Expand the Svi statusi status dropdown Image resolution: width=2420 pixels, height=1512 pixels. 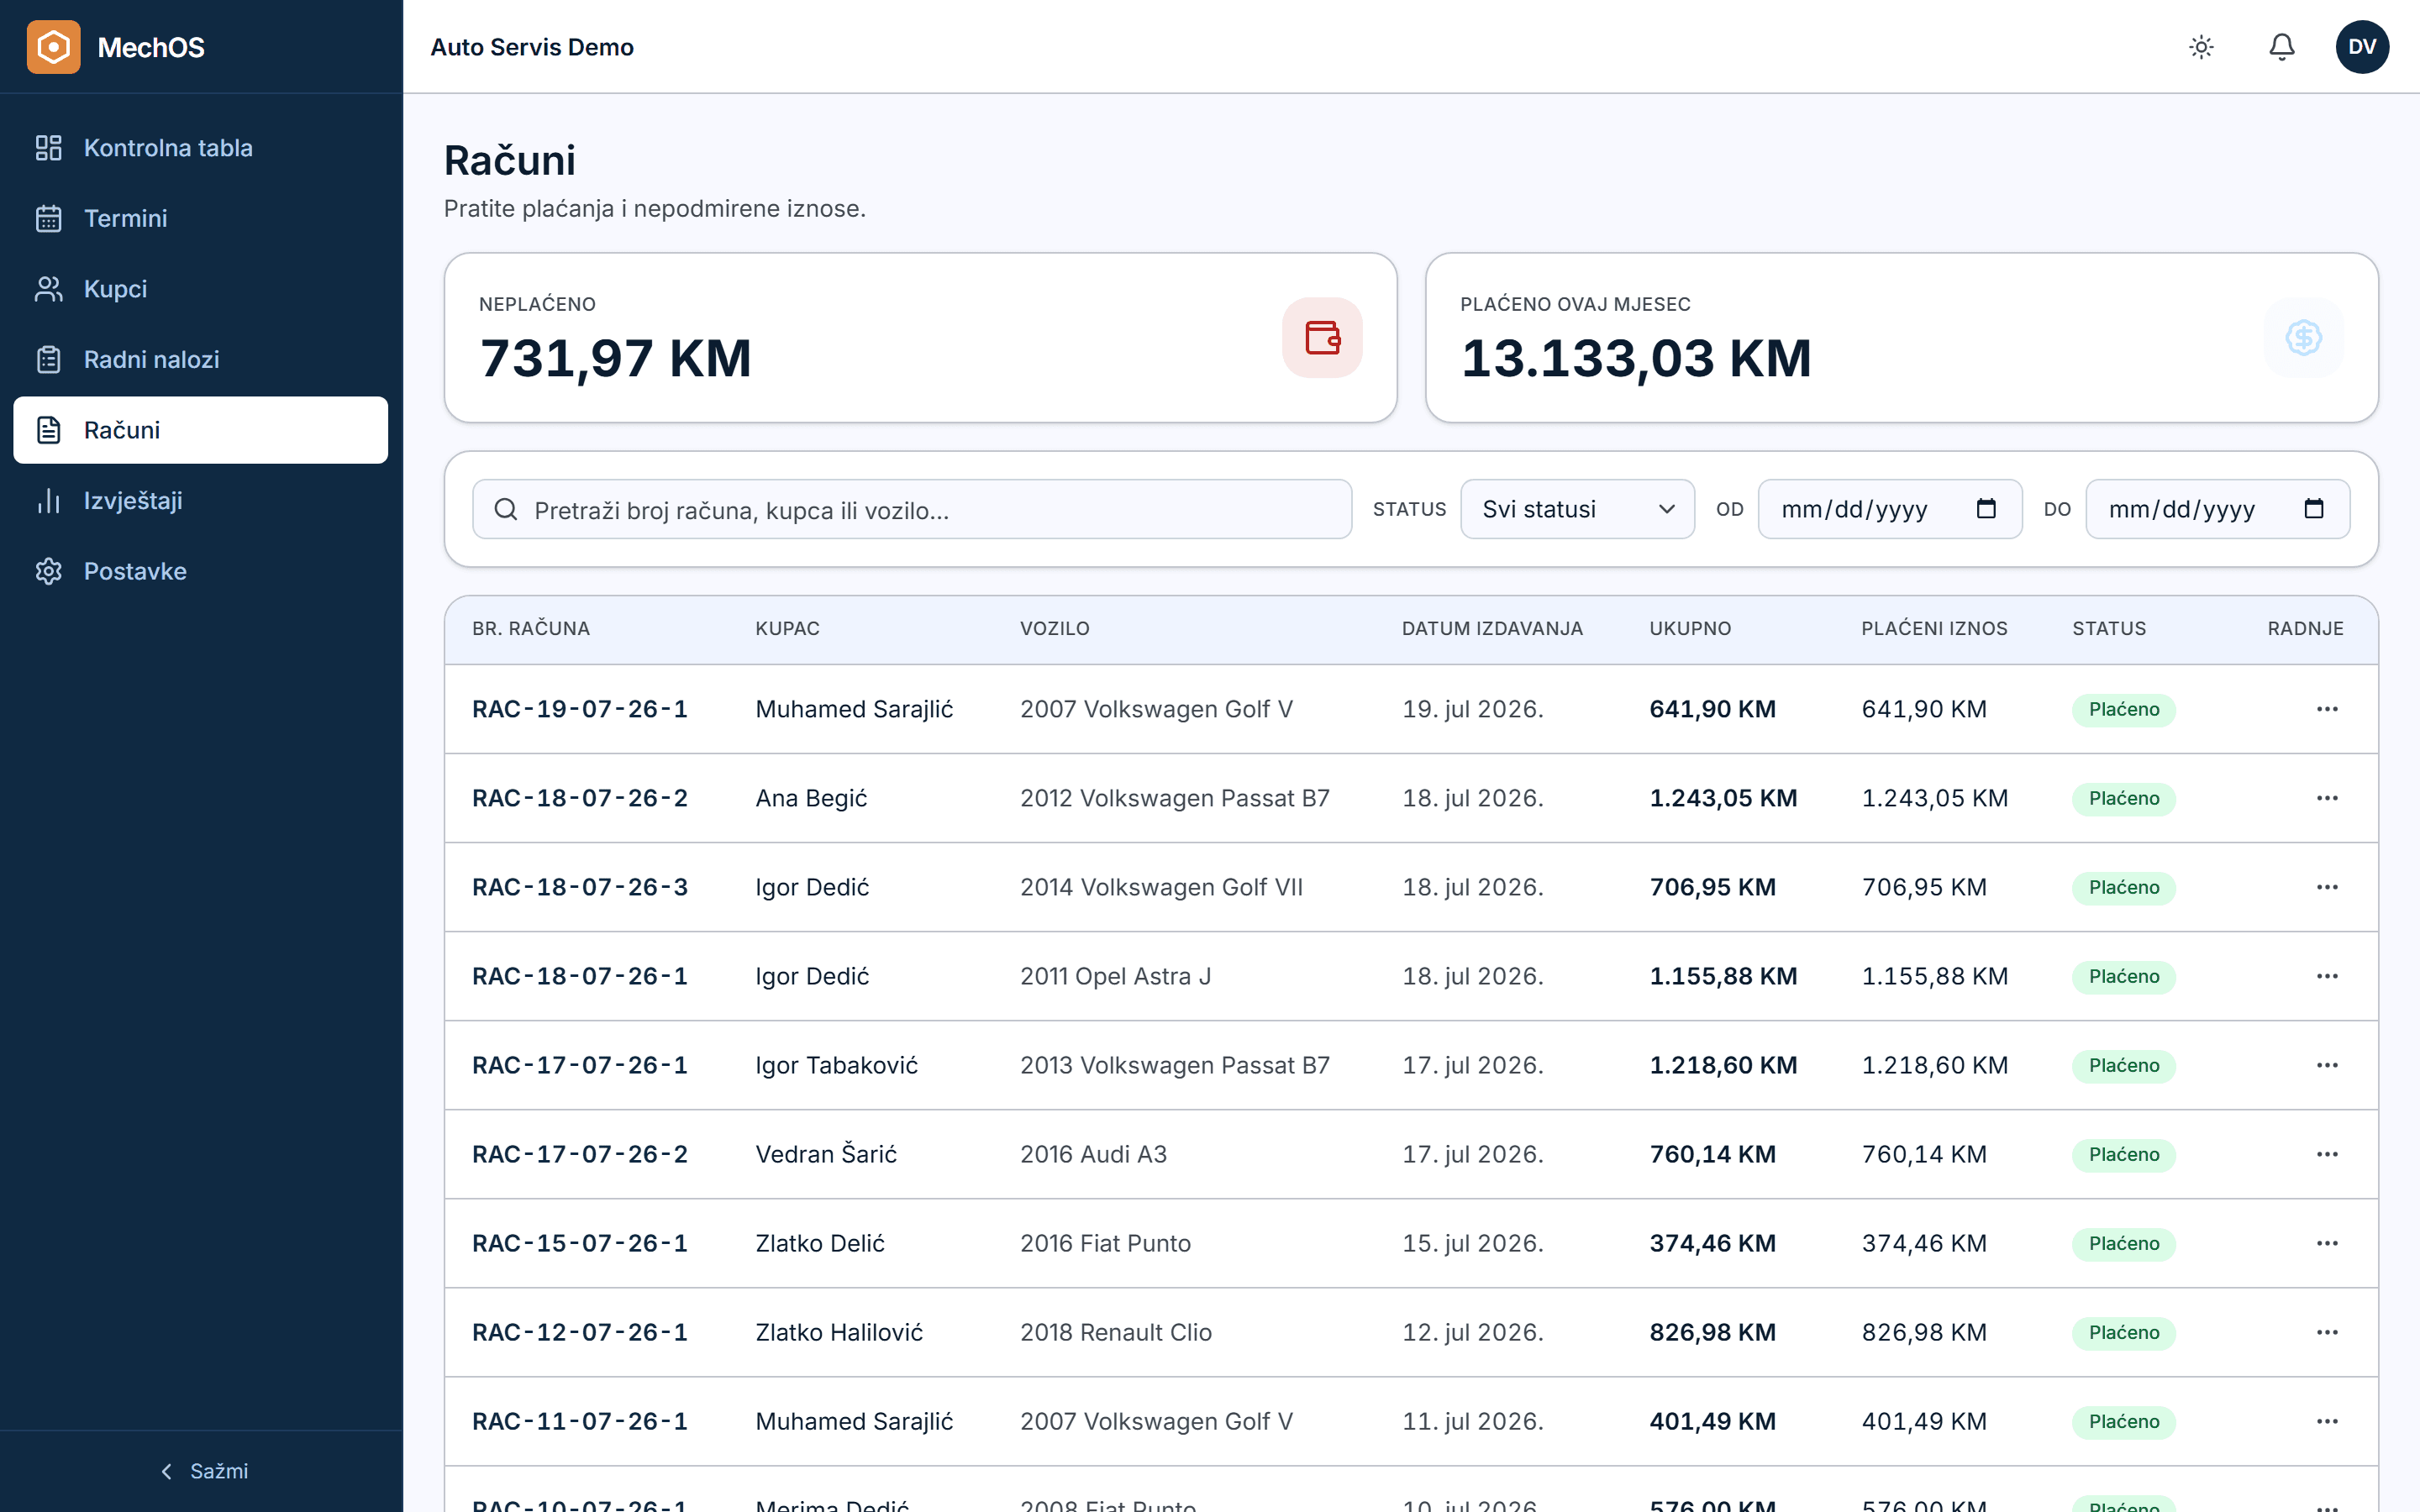click(x=1577, y=509)
